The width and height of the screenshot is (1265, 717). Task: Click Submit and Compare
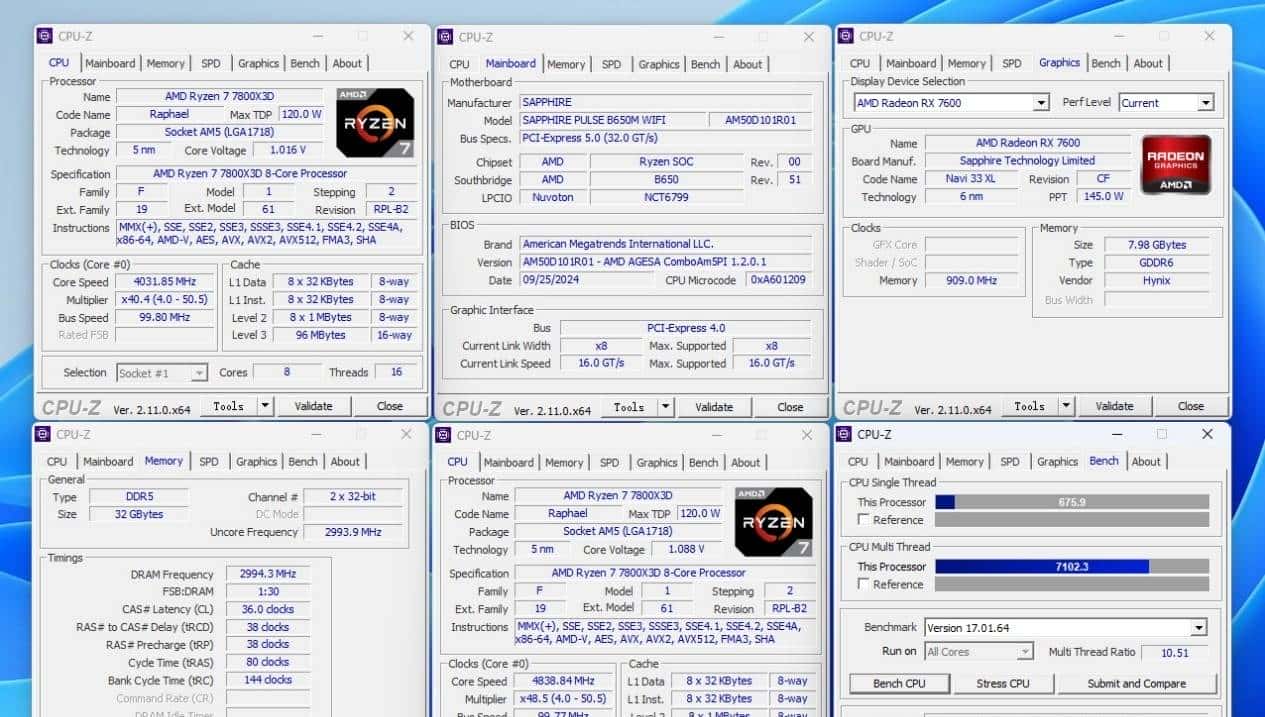(1138, 683)
